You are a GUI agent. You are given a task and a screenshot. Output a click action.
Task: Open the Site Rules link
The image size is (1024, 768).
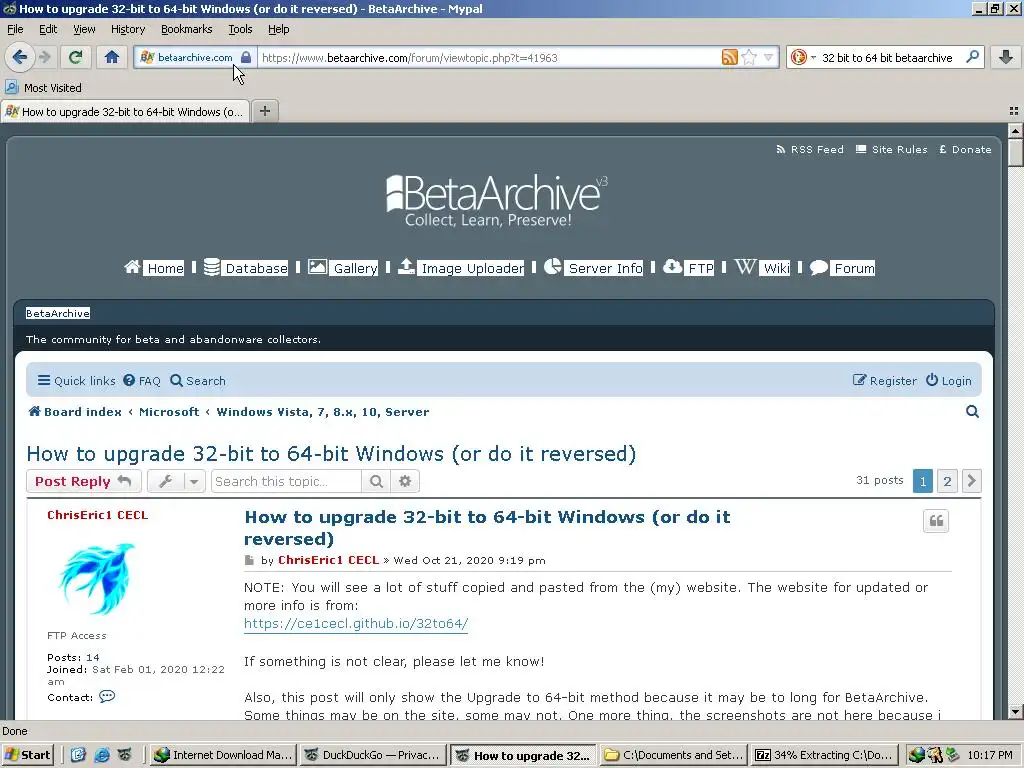coord(891,150)
